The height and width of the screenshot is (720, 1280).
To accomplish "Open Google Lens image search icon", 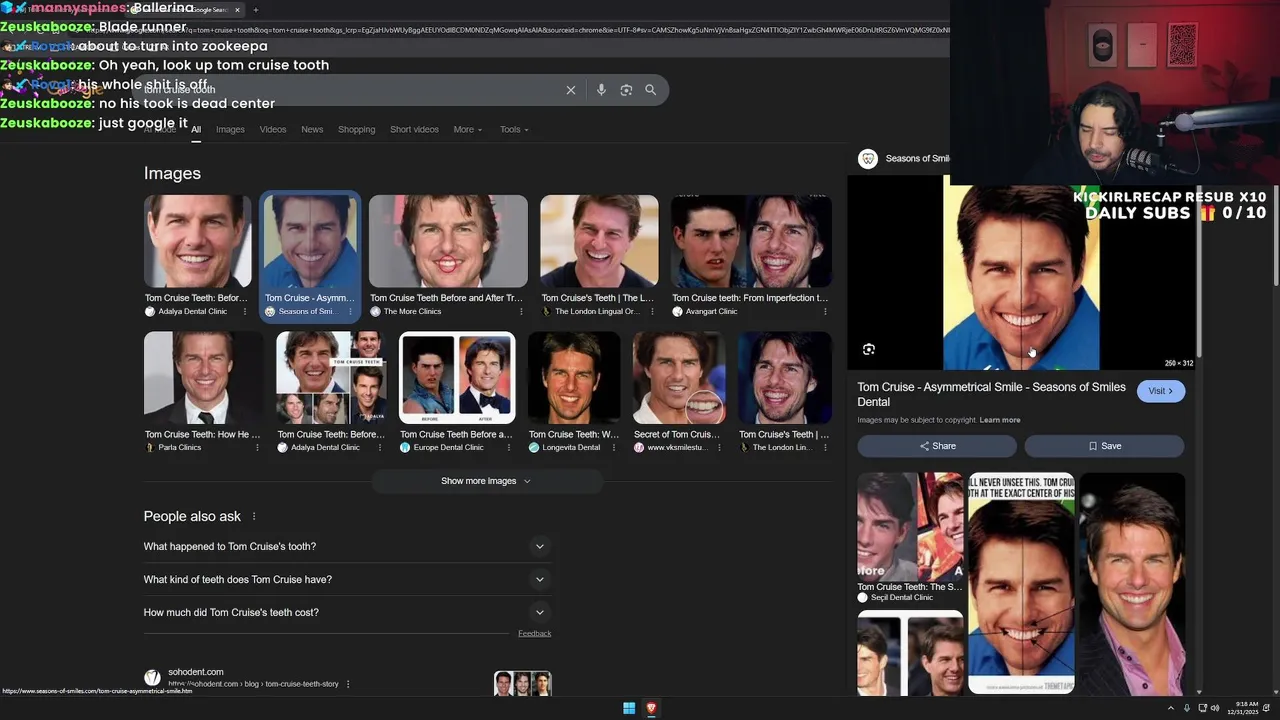I will (626, 90).
